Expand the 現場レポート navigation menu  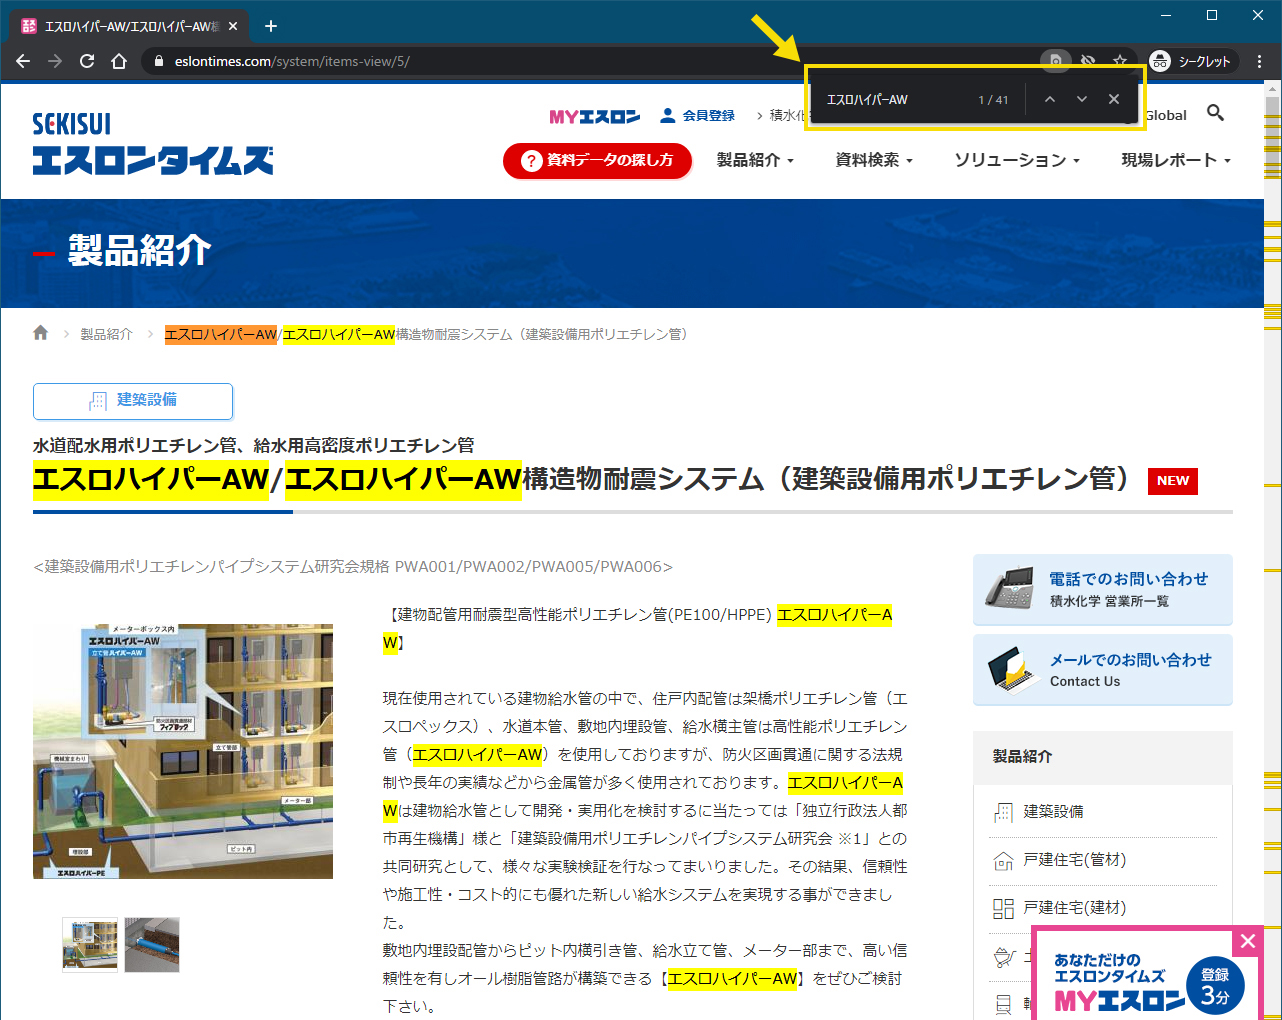[1176, 160]
